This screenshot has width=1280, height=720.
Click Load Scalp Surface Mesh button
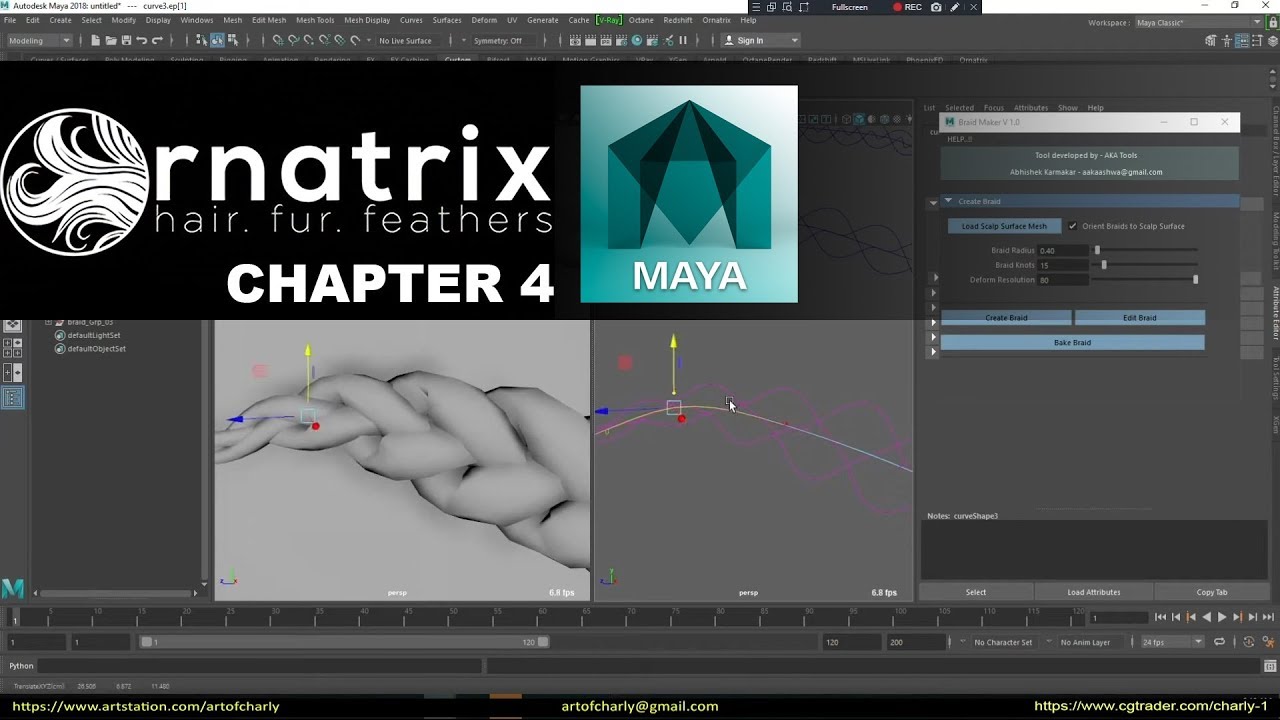[x=1004, y=226]
